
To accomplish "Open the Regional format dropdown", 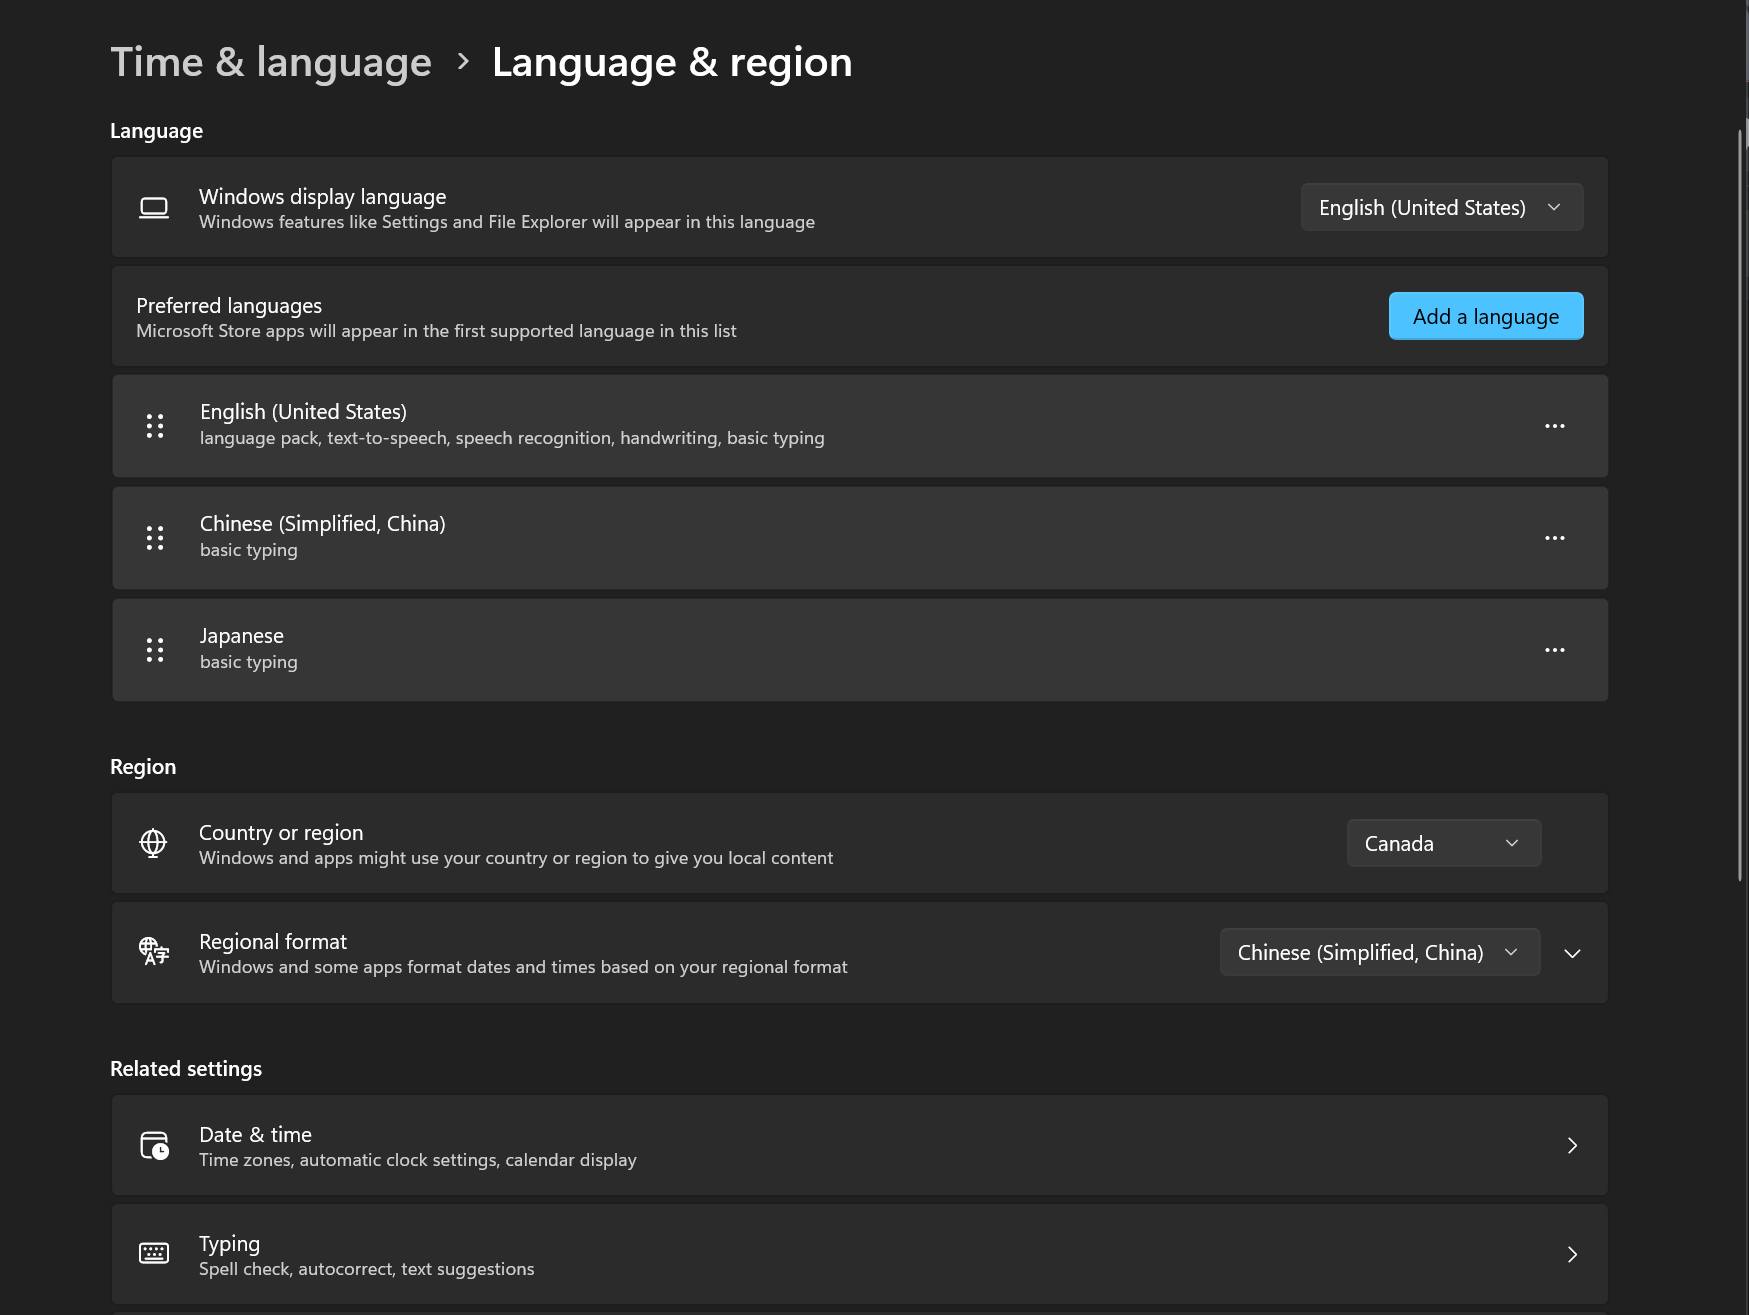I will (1380, 952).
